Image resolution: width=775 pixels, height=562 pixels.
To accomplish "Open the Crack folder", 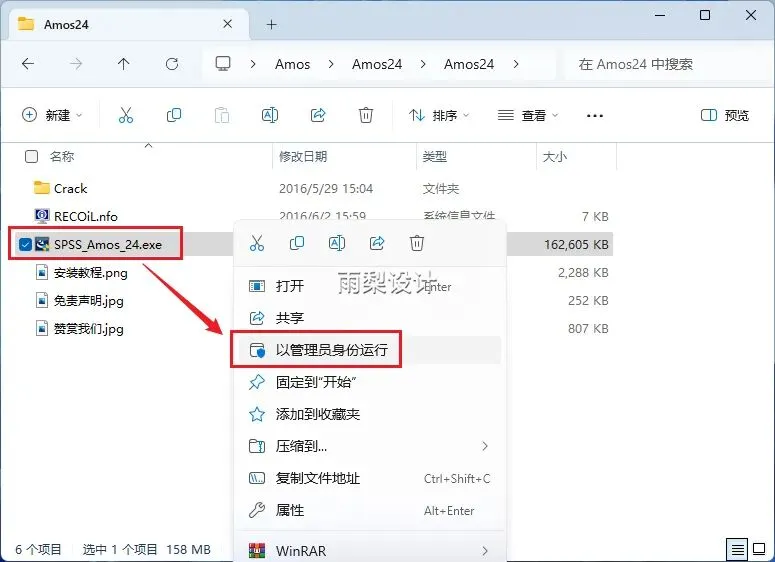I will pos(70,188).
